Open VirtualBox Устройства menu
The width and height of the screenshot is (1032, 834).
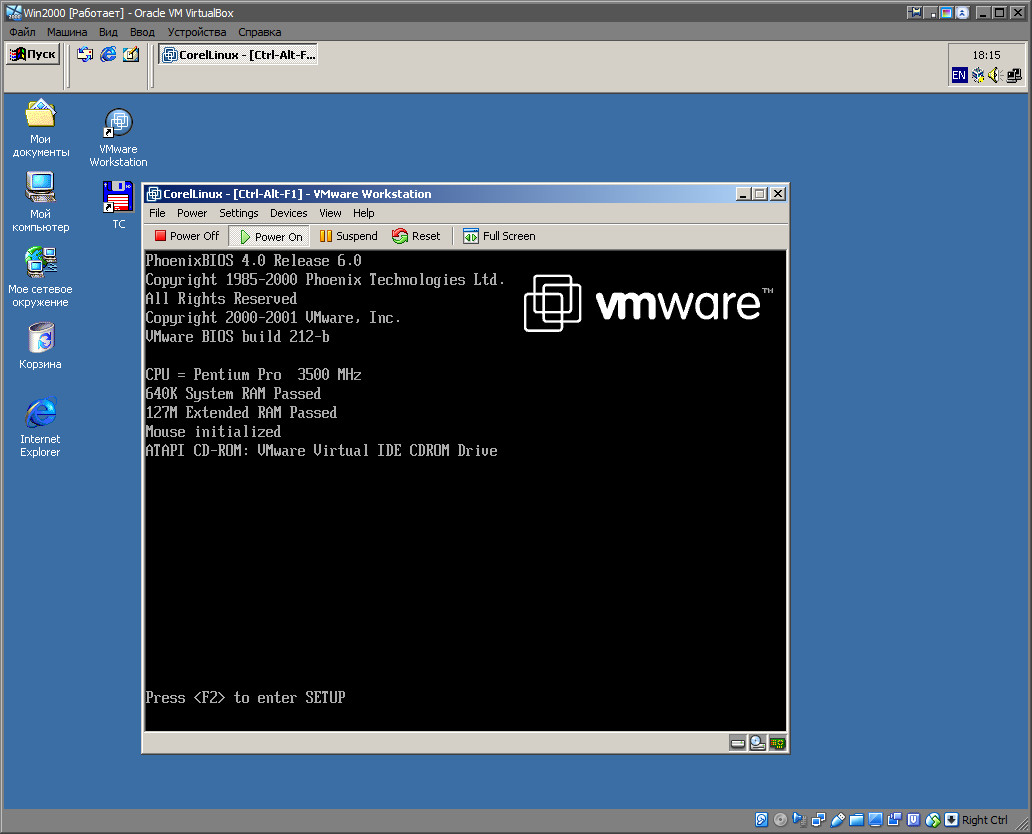[197, 32]
